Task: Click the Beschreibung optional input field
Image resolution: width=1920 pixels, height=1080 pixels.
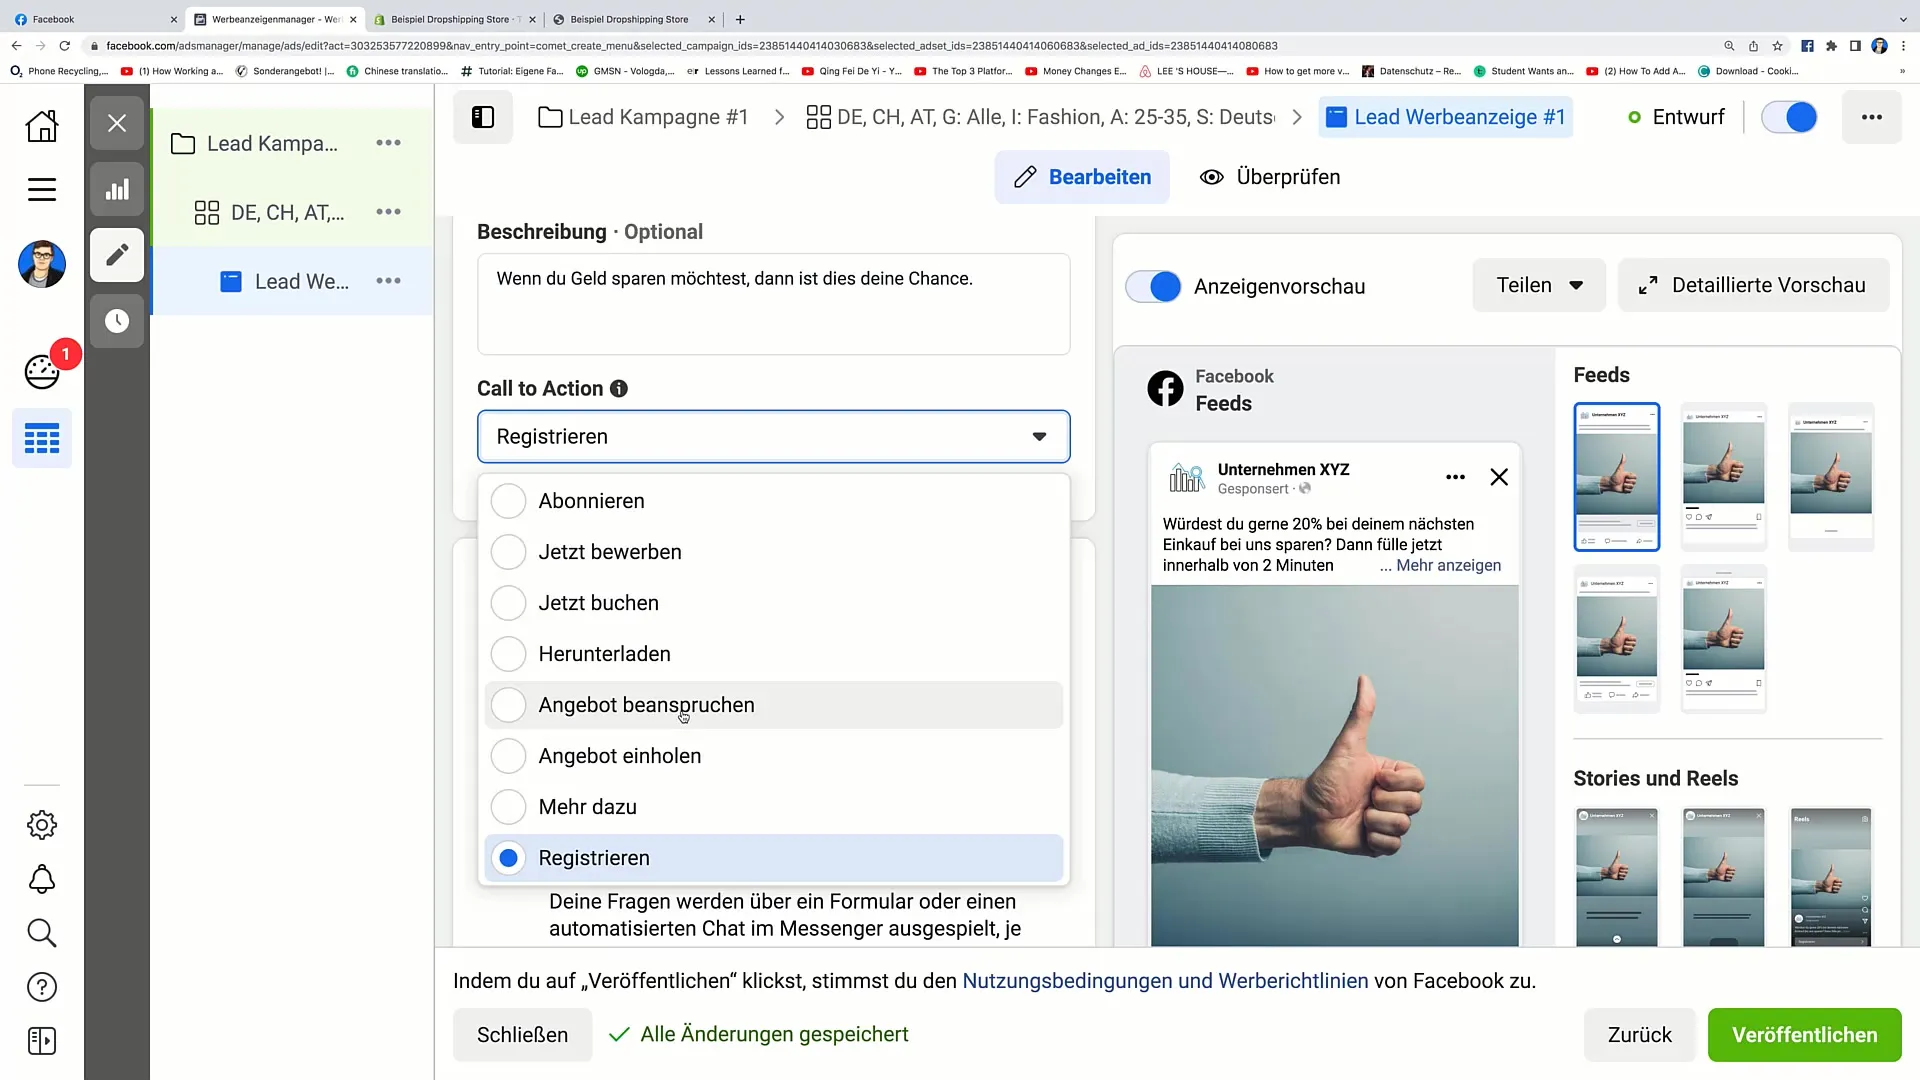Action: 774,303
